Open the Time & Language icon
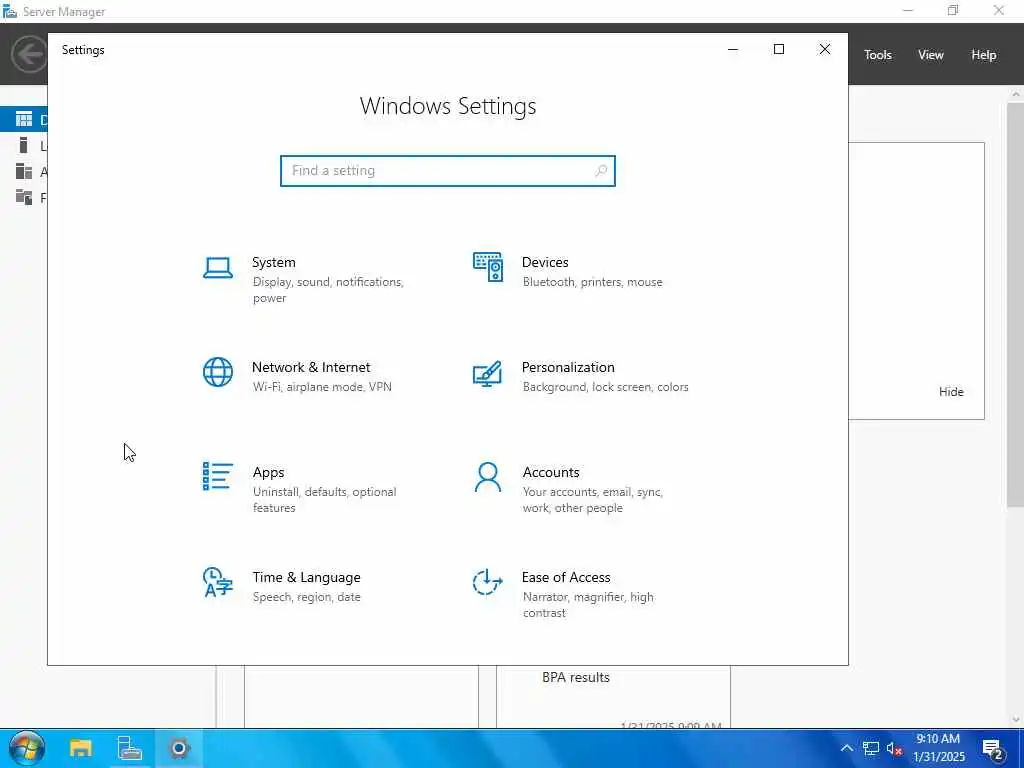The width and height of the screenshot is (1024, 768). coord(217,583)
